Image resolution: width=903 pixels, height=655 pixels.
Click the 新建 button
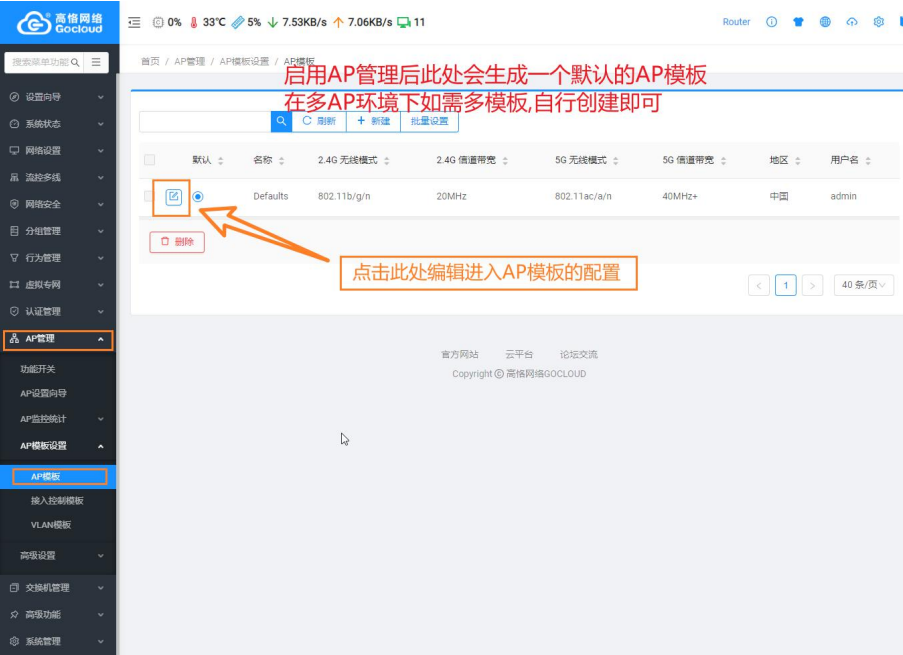(x=373, y=121)
